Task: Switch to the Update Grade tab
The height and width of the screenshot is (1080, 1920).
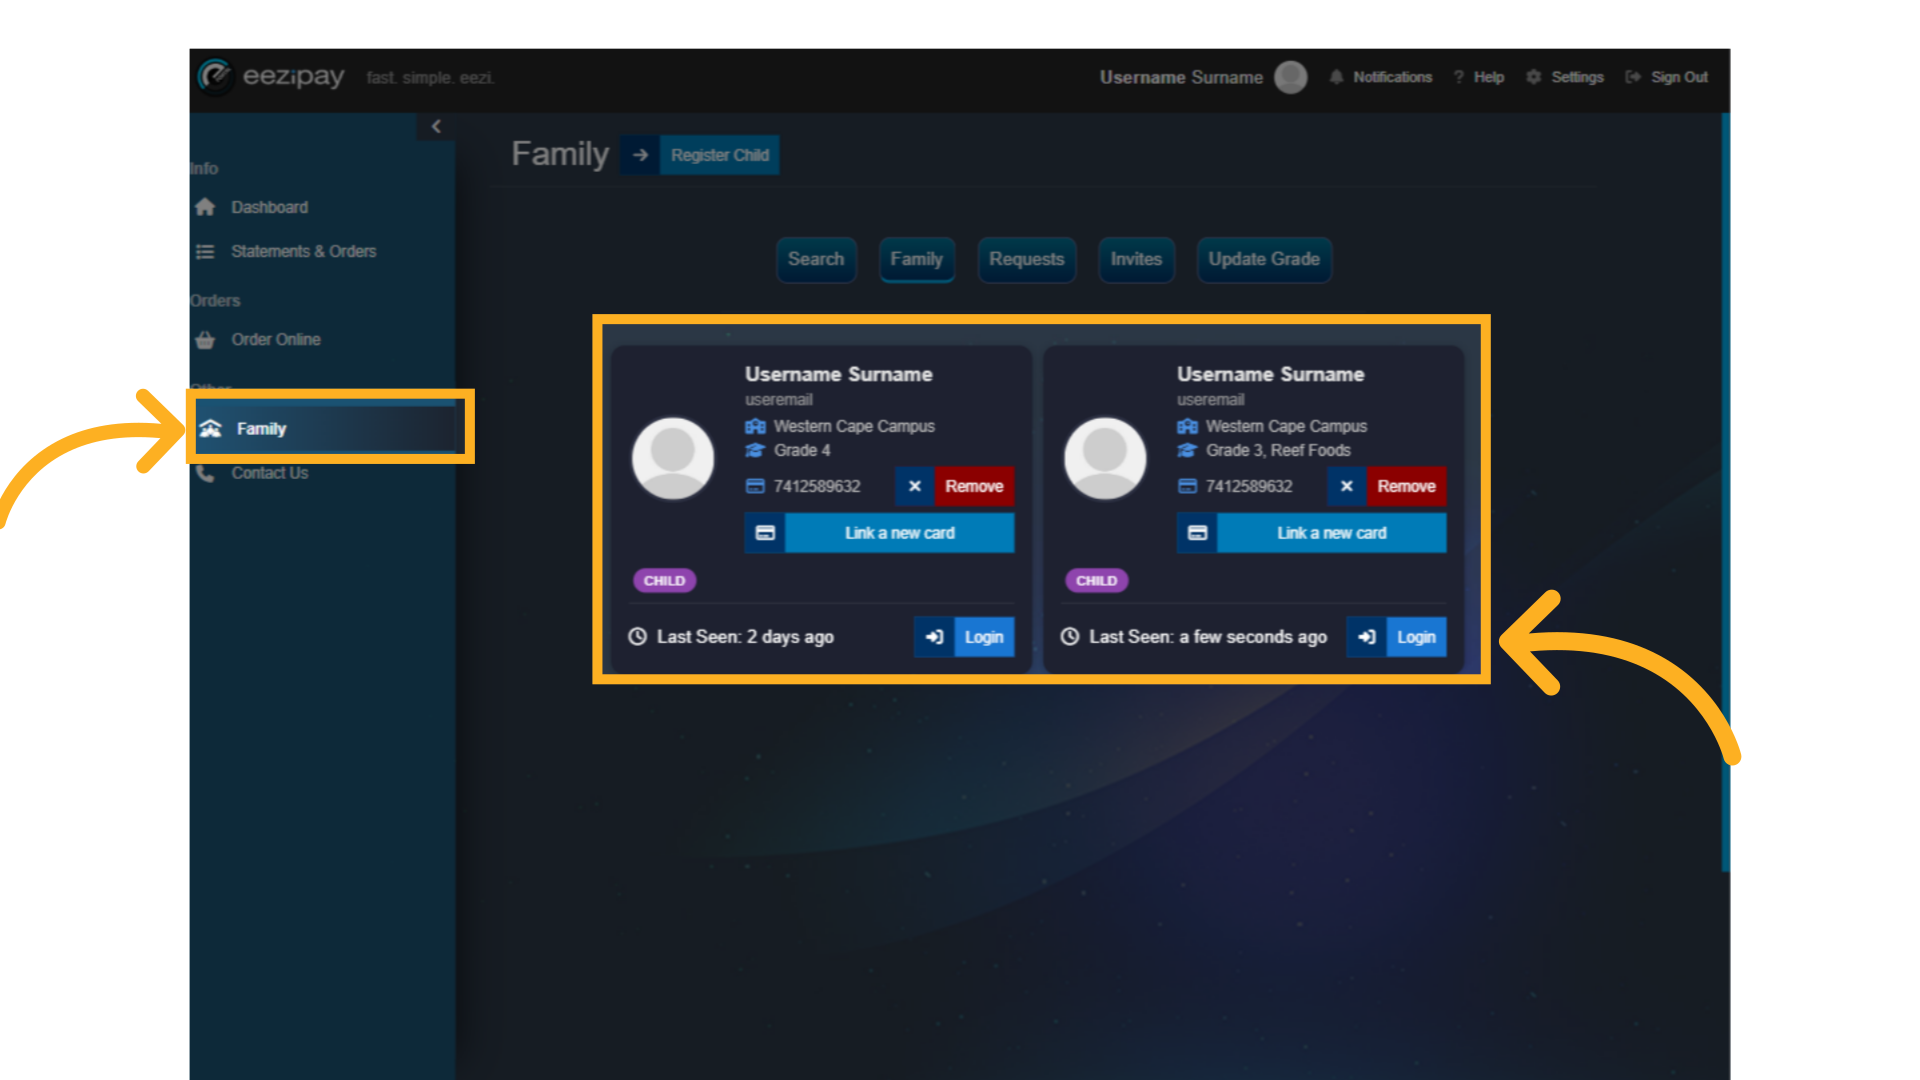Action: pyautogui.click(x=1264, y=259)
